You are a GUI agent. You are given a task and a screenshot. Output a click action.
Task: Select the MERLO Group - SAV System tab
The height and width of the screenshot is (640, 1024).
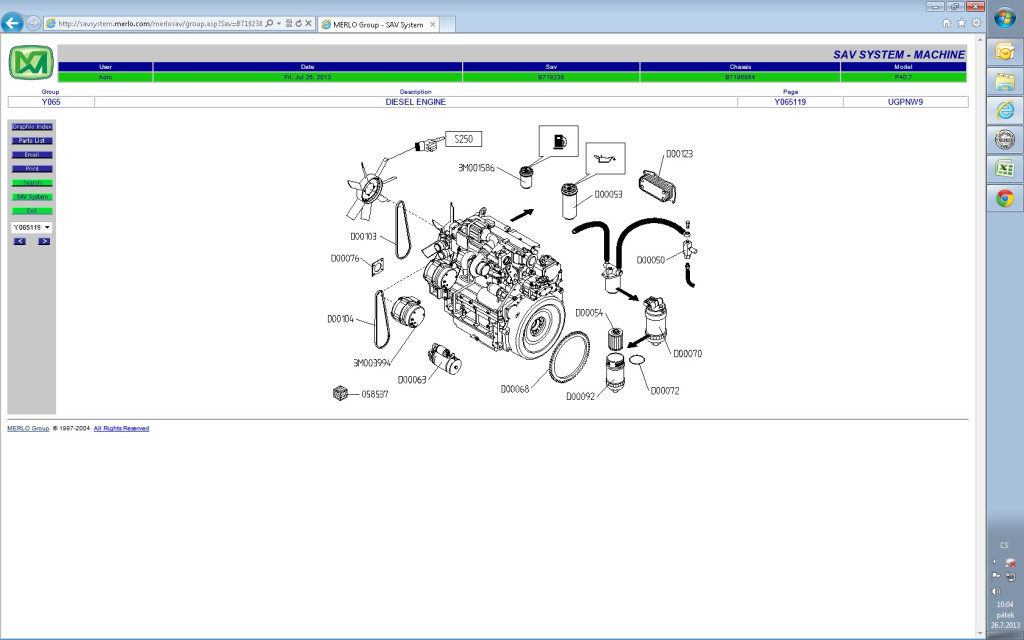378,24
